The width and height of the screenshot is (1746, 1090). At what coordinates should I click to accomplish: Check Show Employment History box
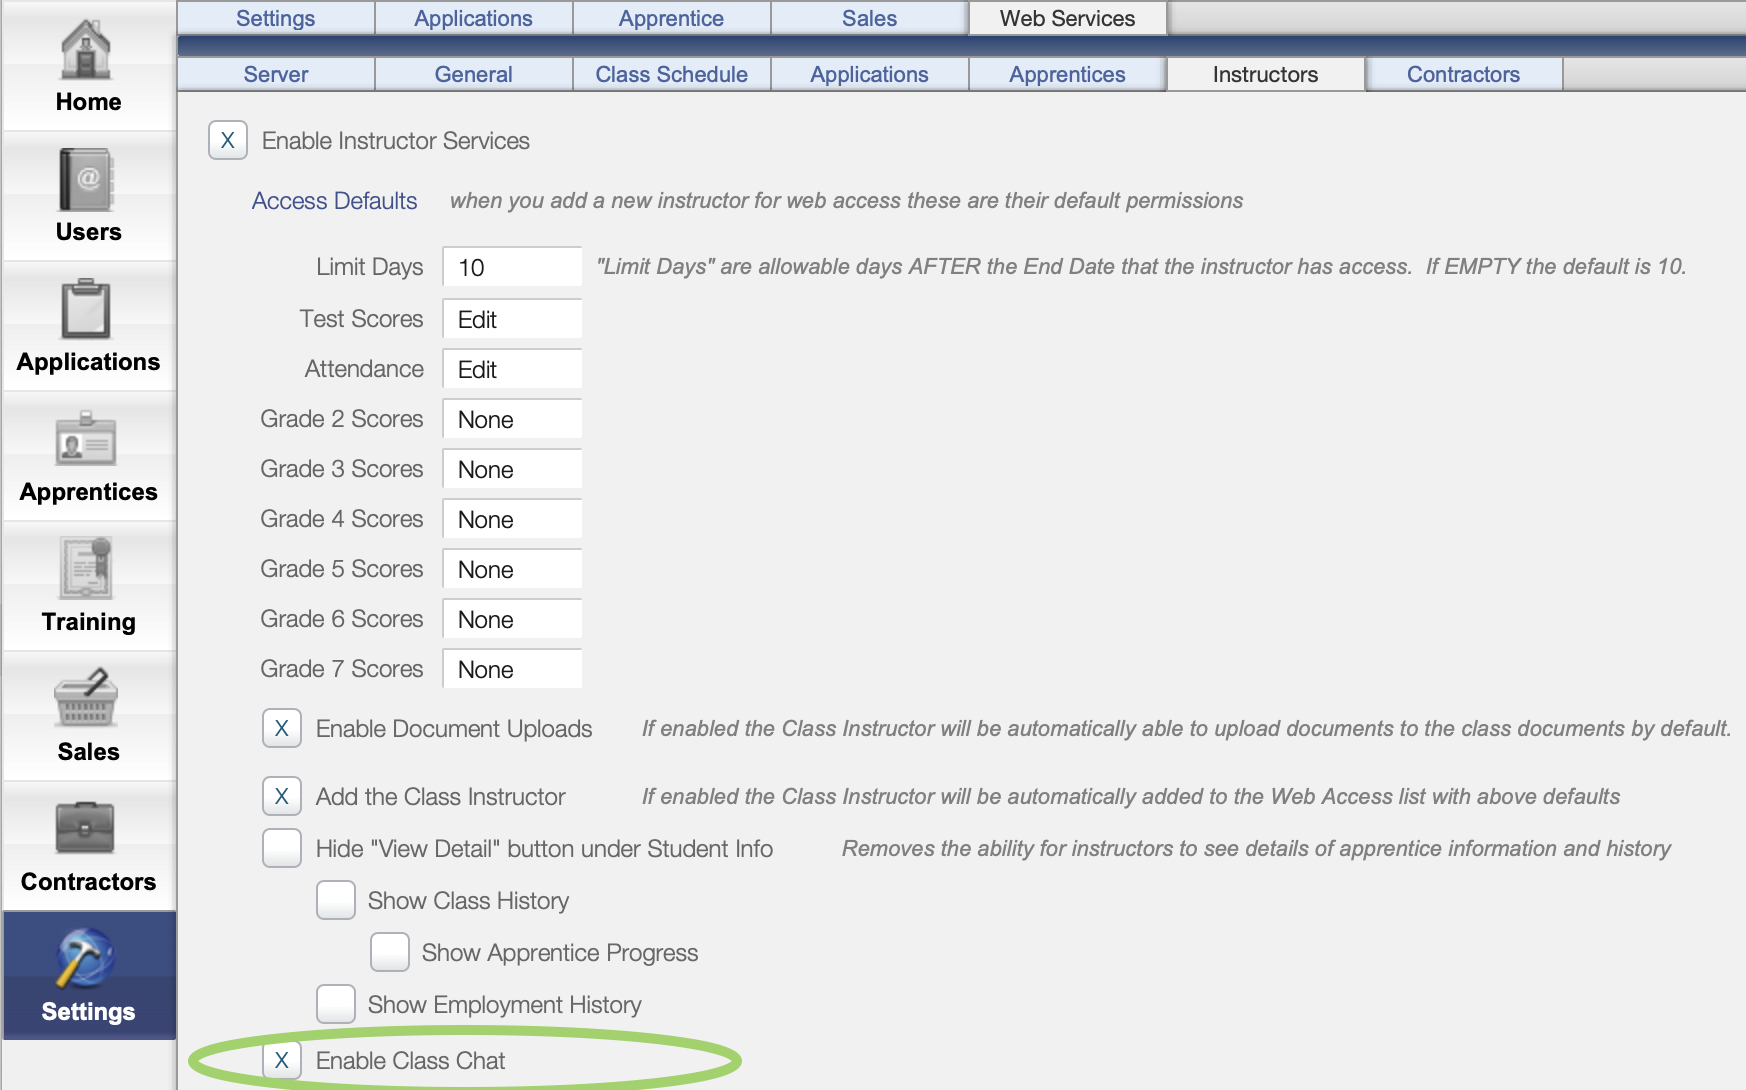(336, 1005)
